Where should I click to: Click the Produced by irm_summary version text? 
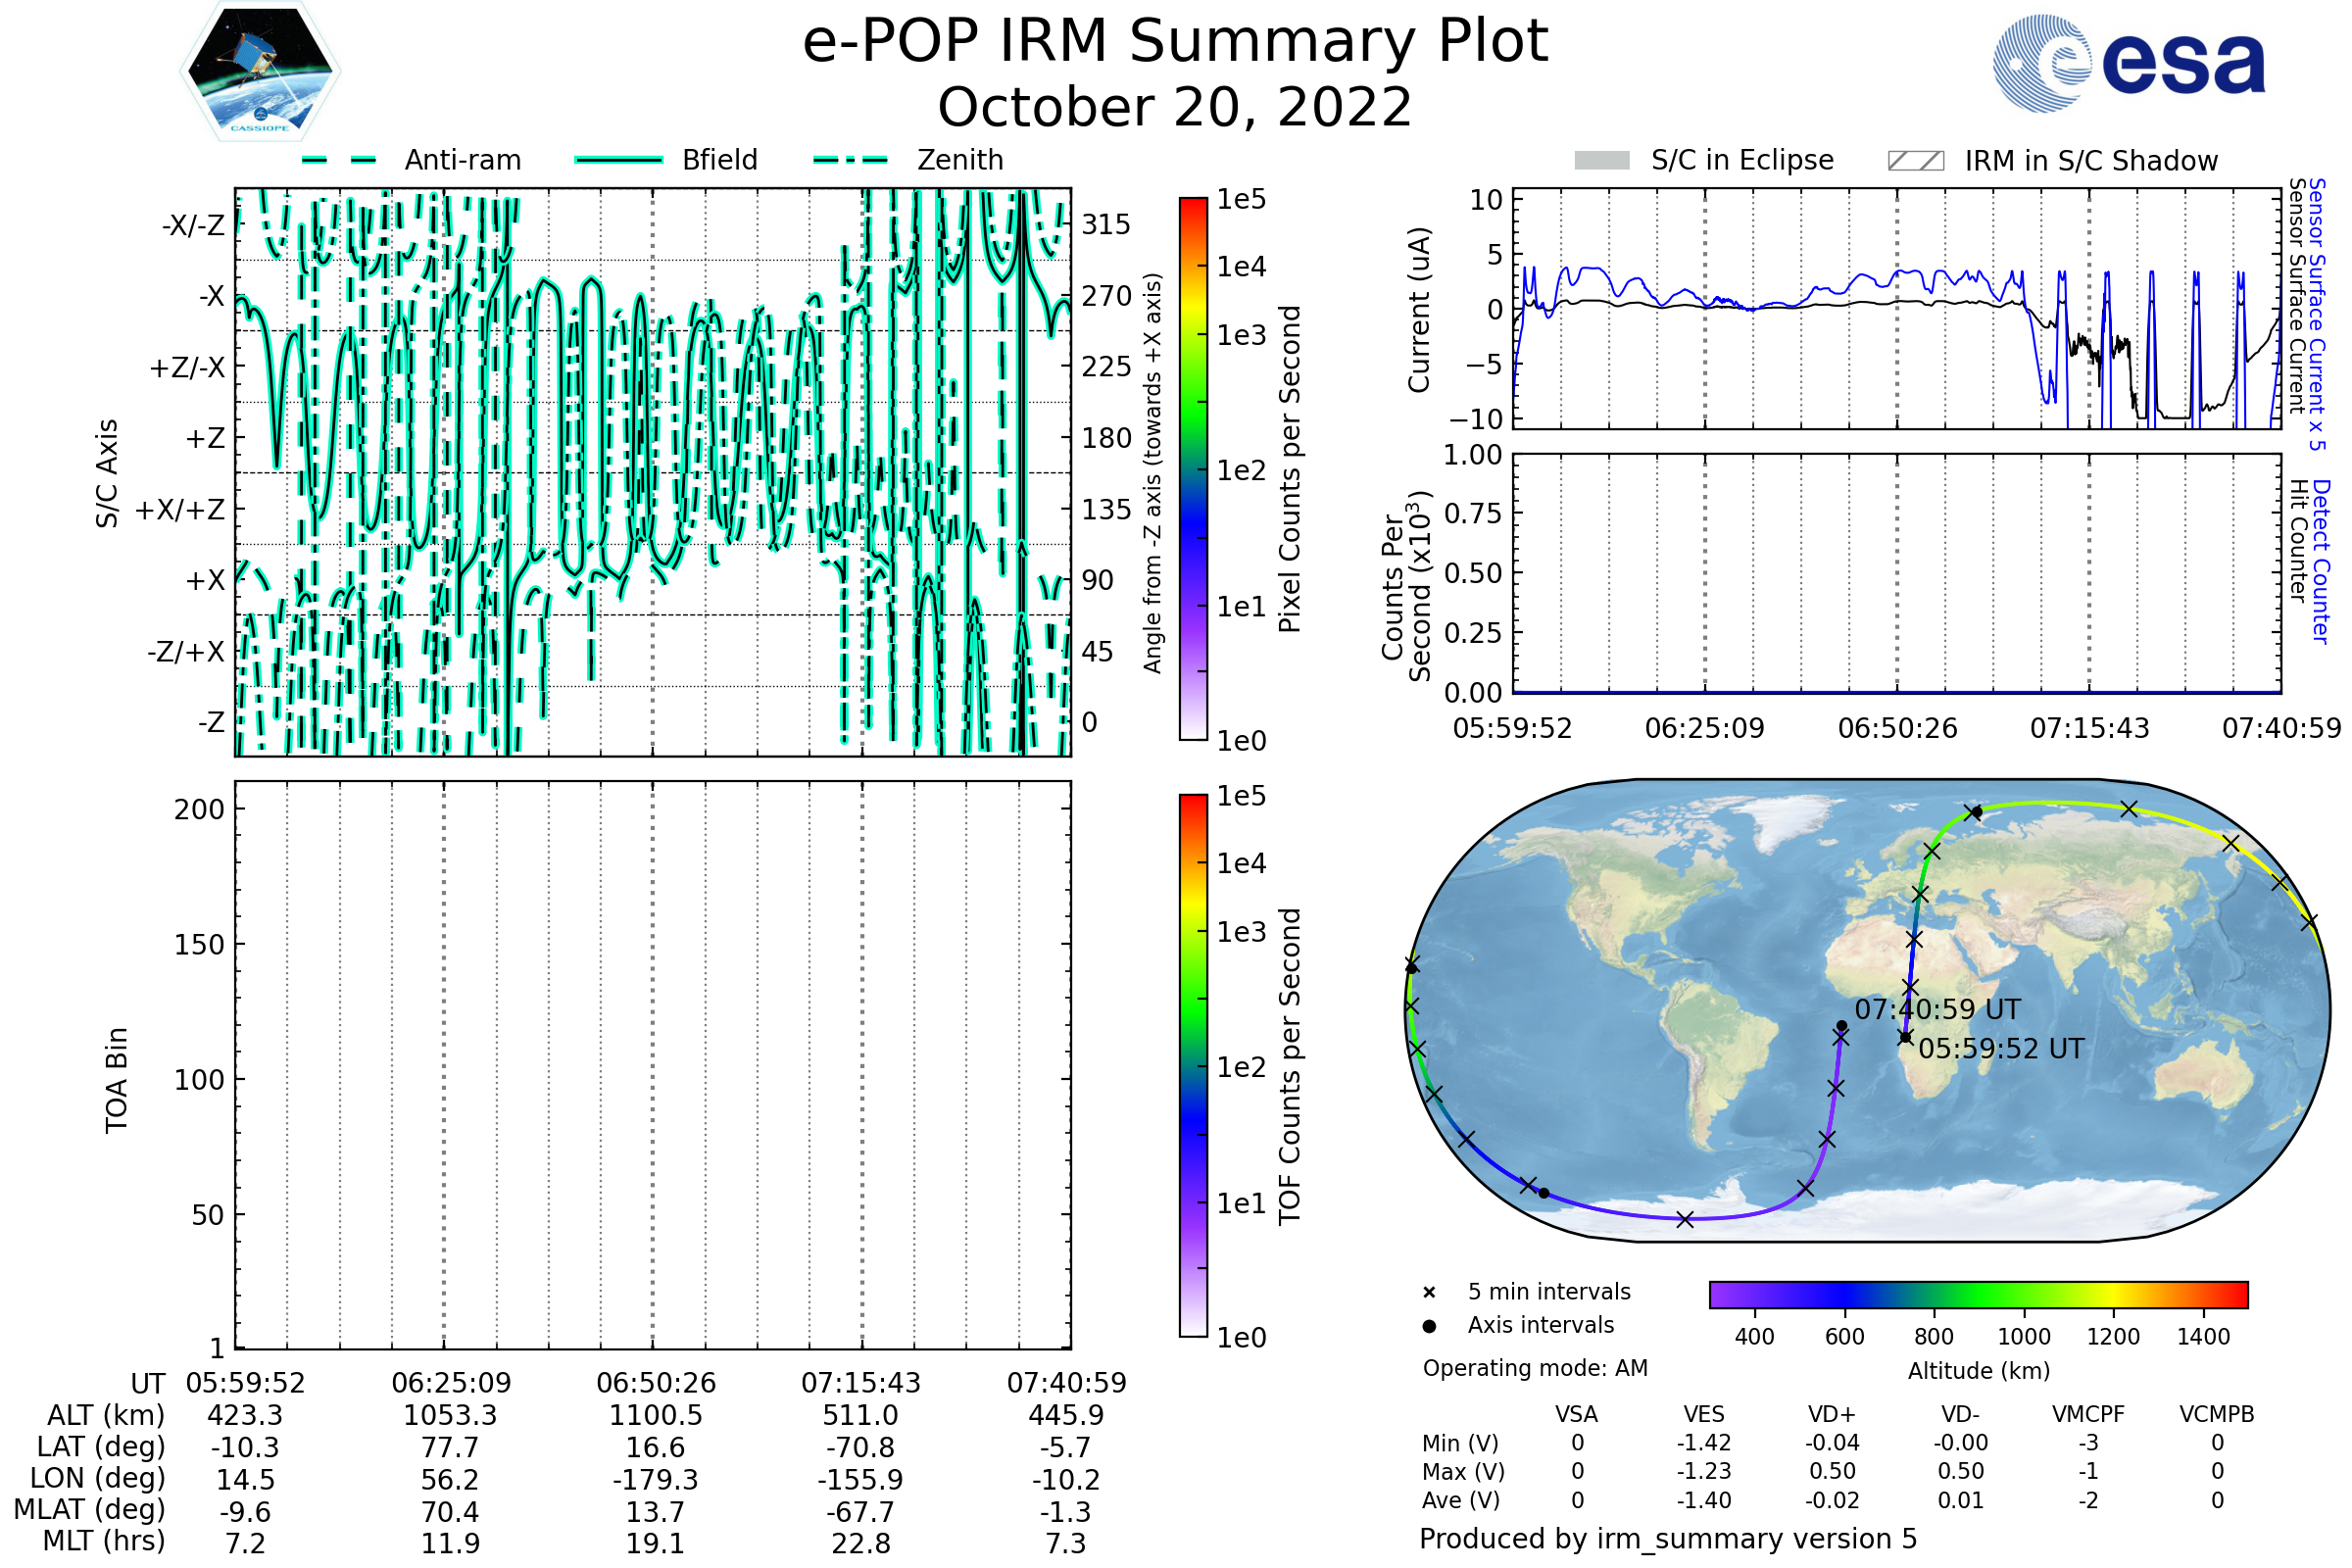[1668, 1539]
